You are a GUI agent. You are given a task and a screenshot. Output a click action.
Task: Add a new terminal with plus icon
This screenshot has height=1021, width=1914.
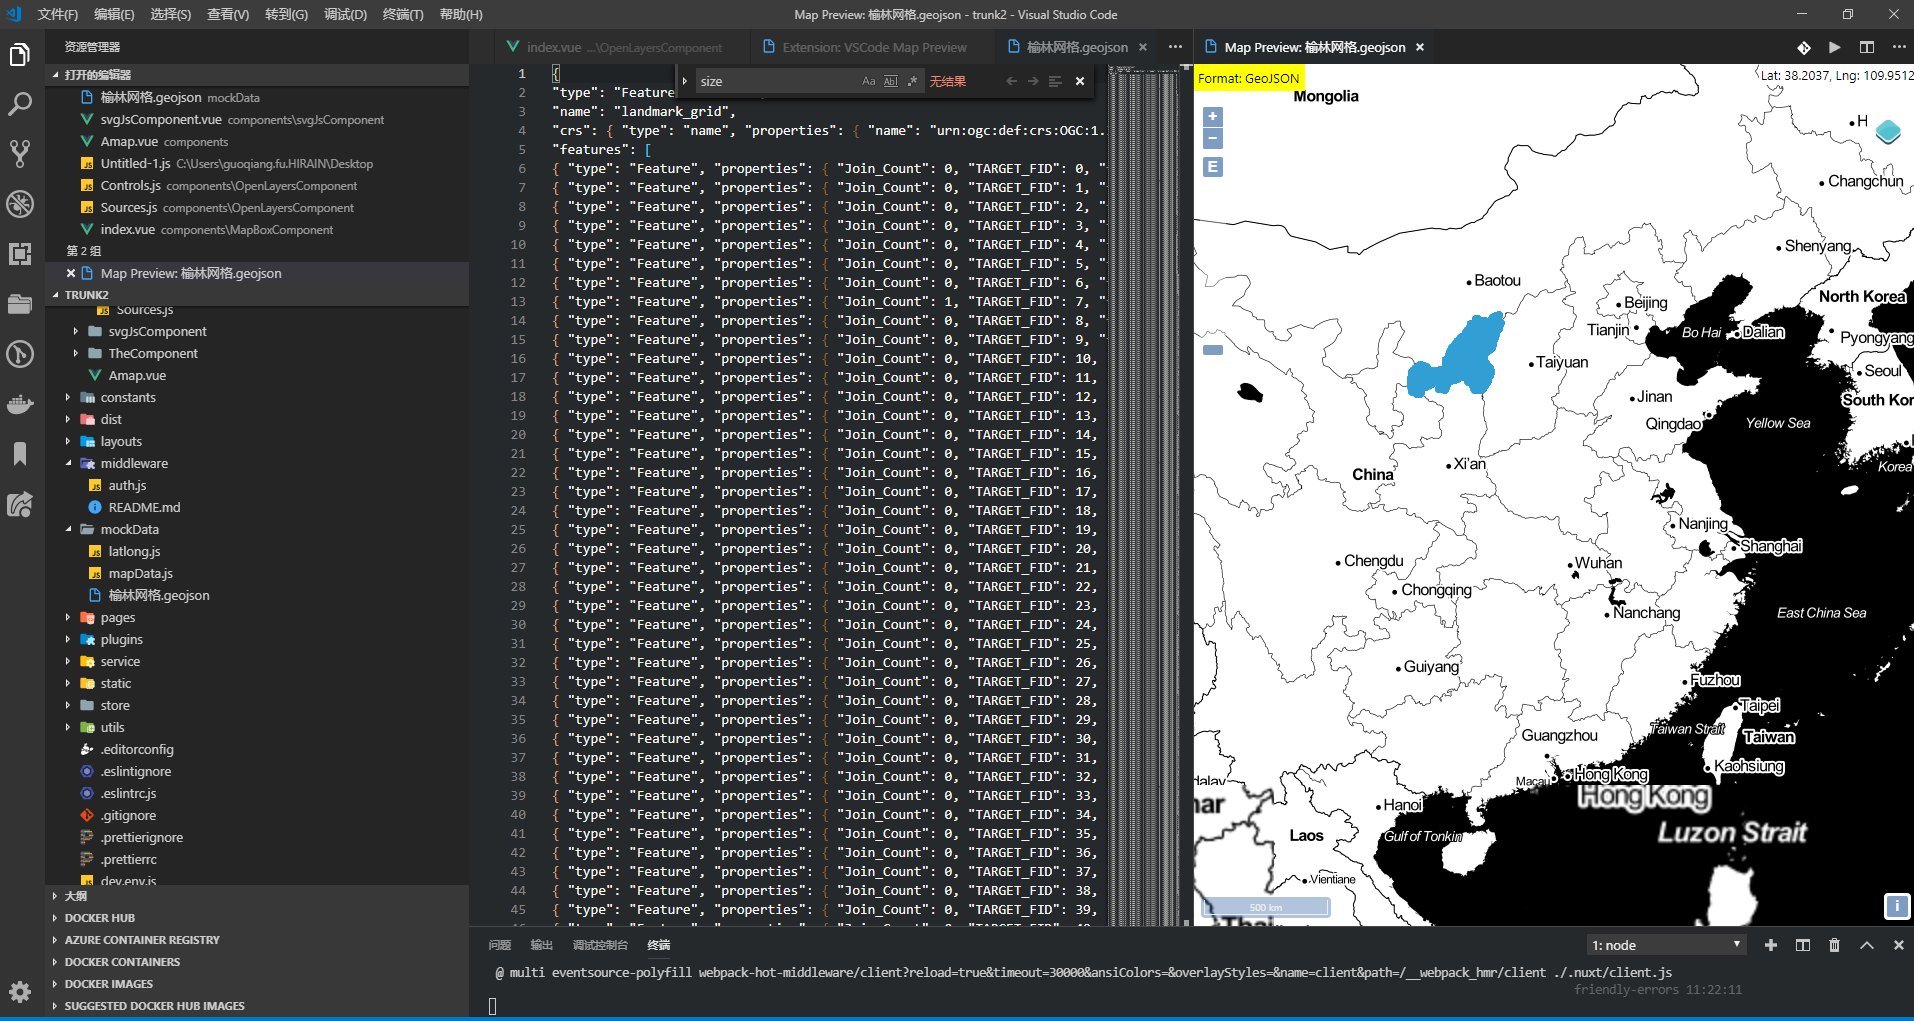[x=1771, y=945]
